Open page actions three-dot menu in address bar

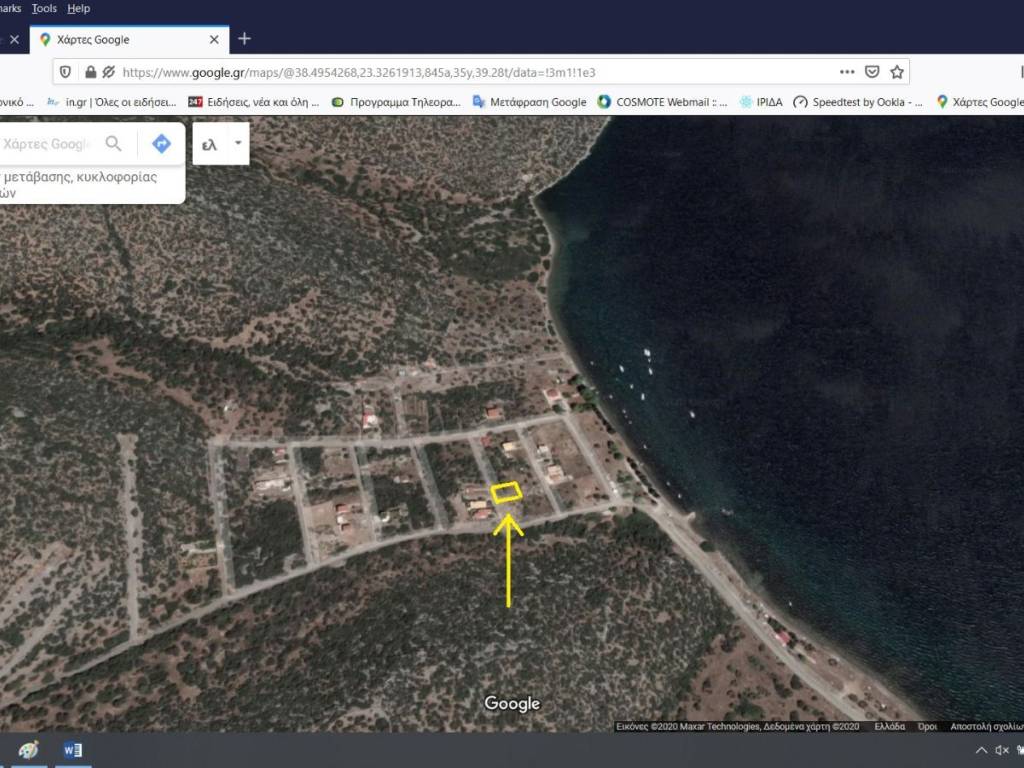click(x=847, y=72)
